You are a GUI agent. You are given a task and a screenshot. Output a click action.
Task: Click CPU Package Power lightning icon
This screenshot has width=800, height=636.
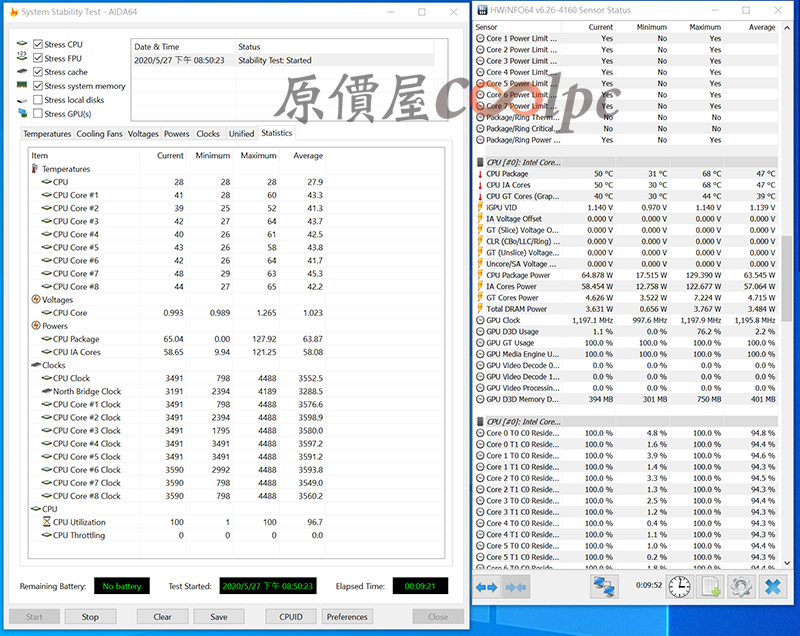(x=480, y=275)
